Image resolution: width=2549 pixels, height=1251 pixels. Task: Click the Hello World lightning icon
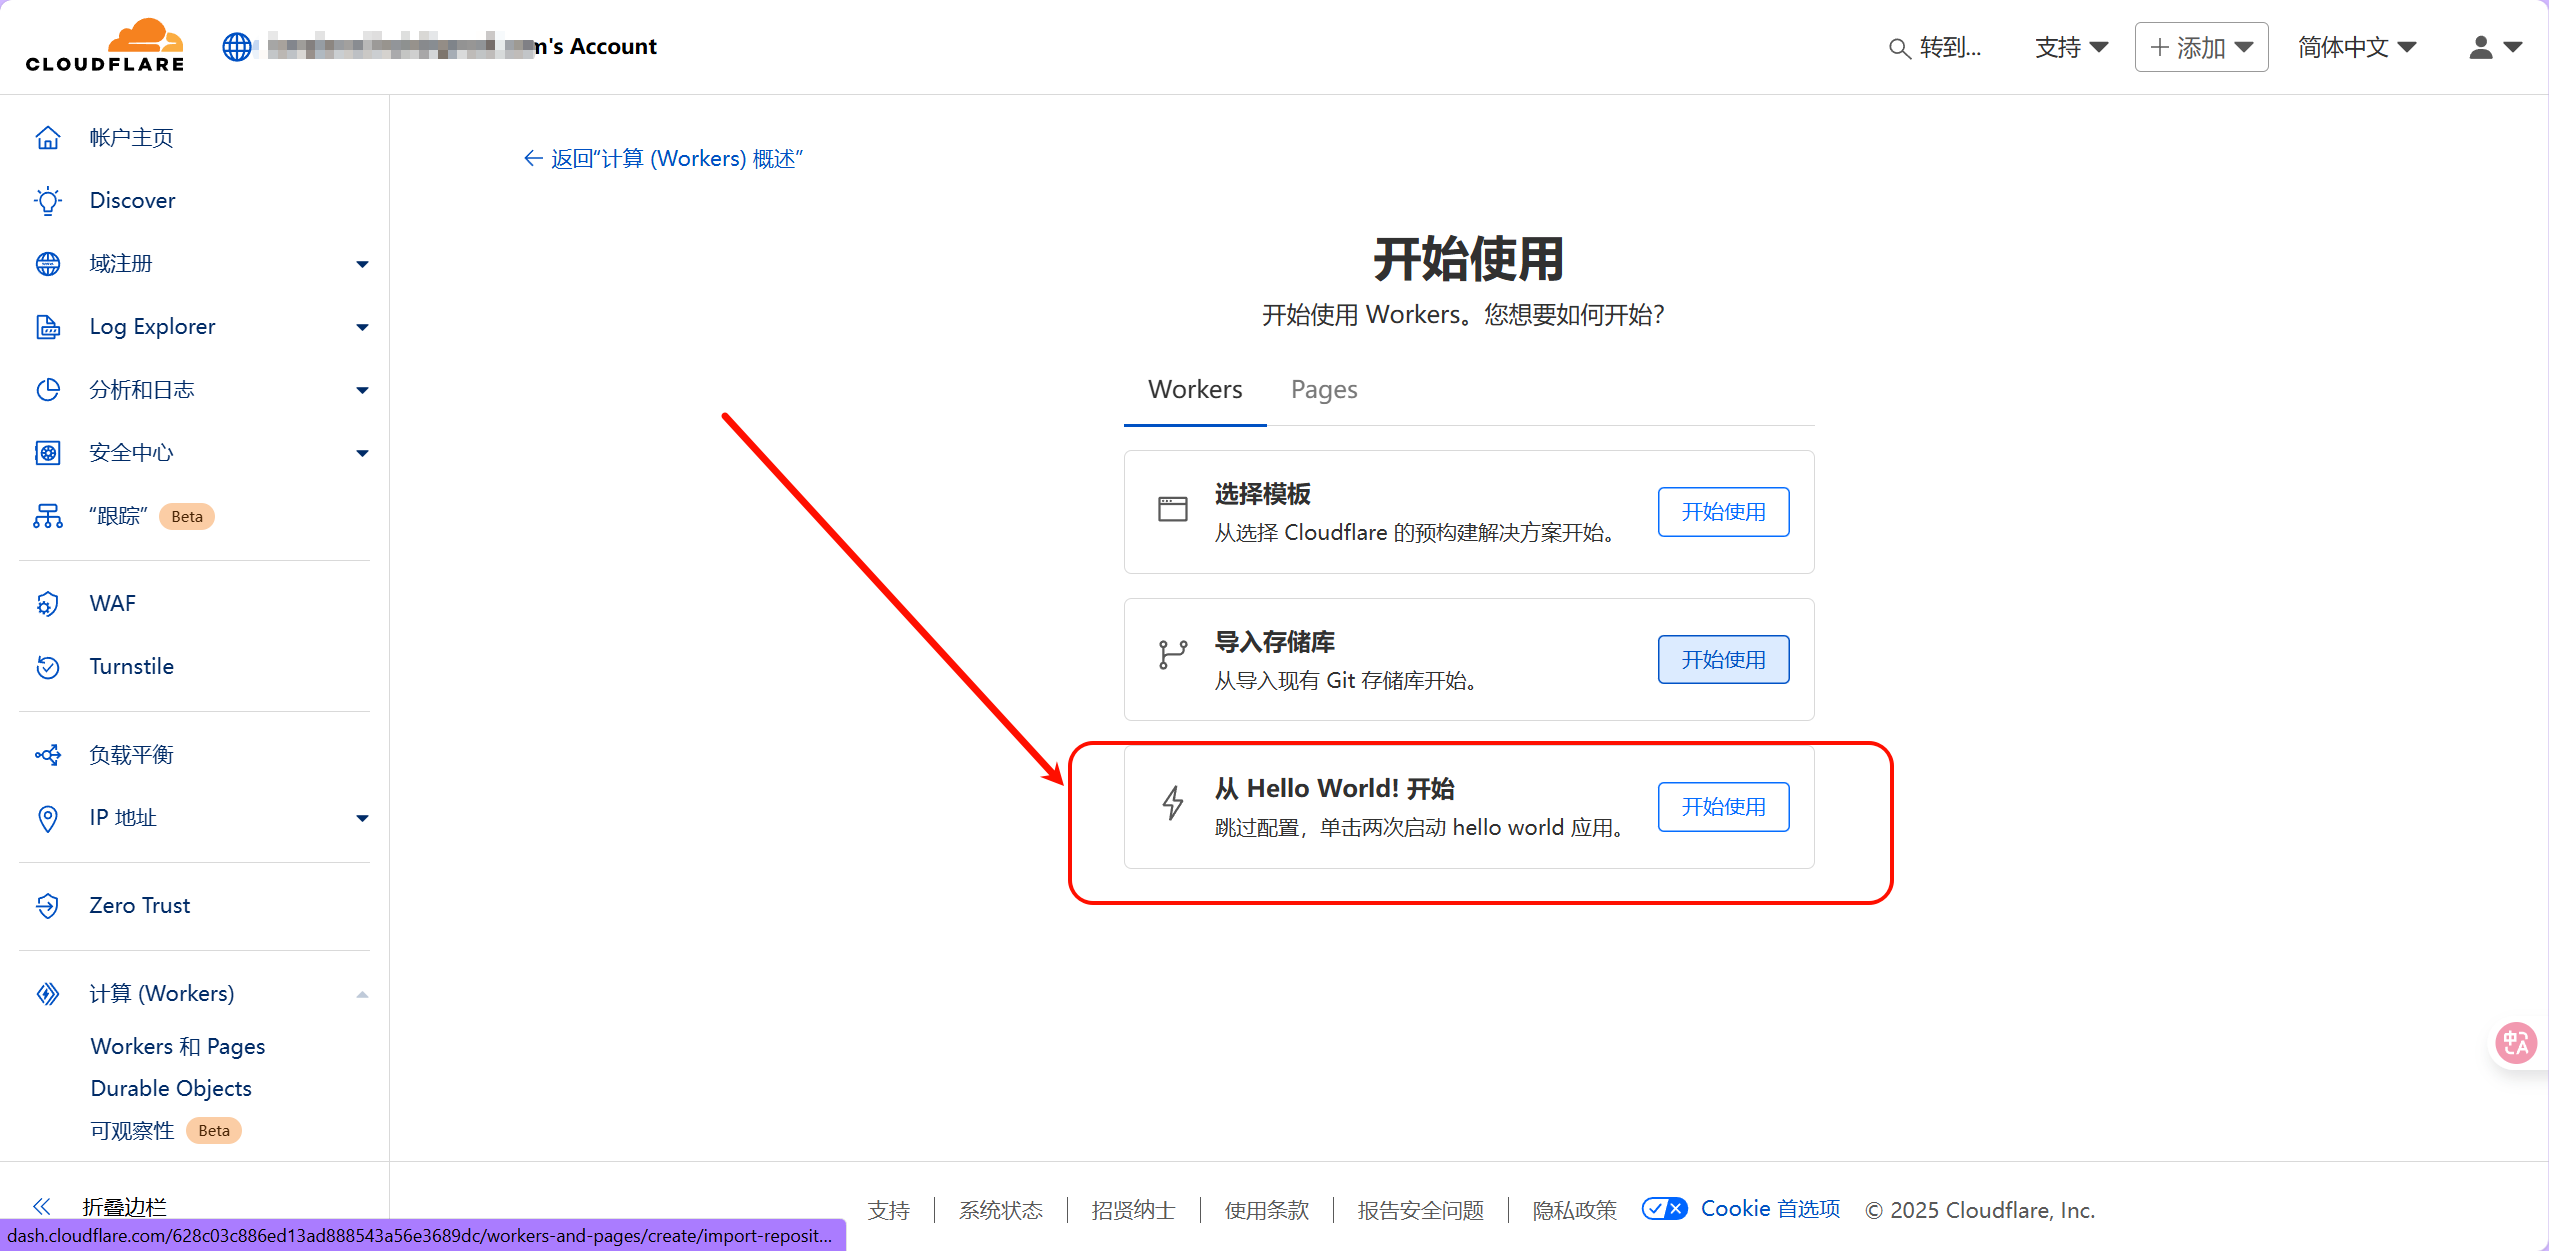(x=1173, y=803)
